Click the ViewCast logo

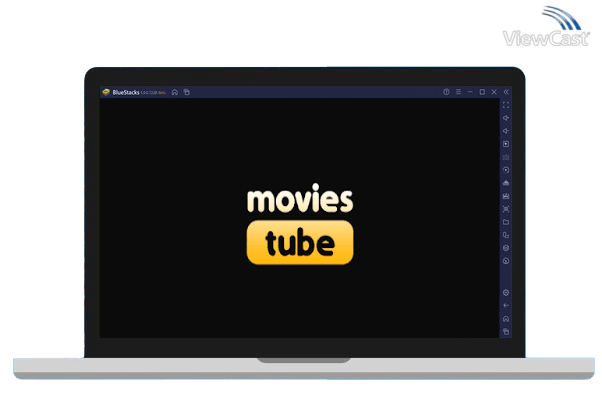point(546,26)
